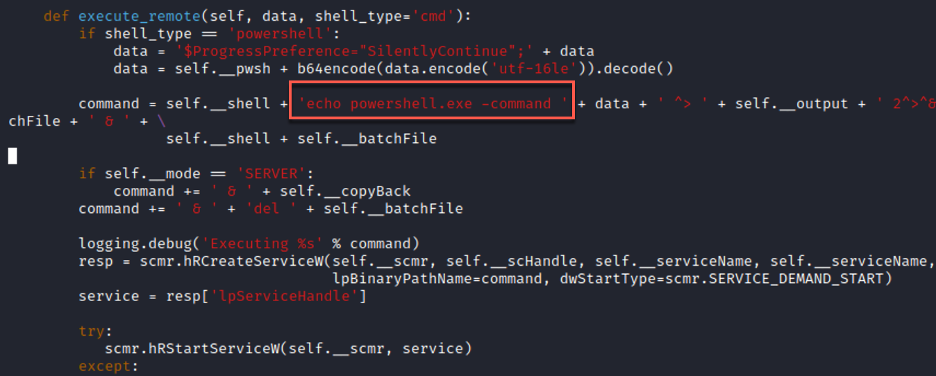Viewport: 936px width, 376px height.
Task: Click scmr.hRCreateServiceW function call
Action: (232, 261)
